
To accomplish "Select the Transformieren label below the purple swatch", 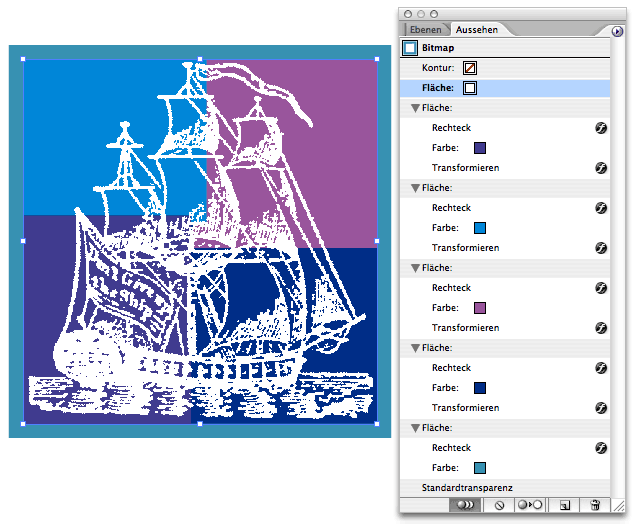I will (x=465, y=328).
